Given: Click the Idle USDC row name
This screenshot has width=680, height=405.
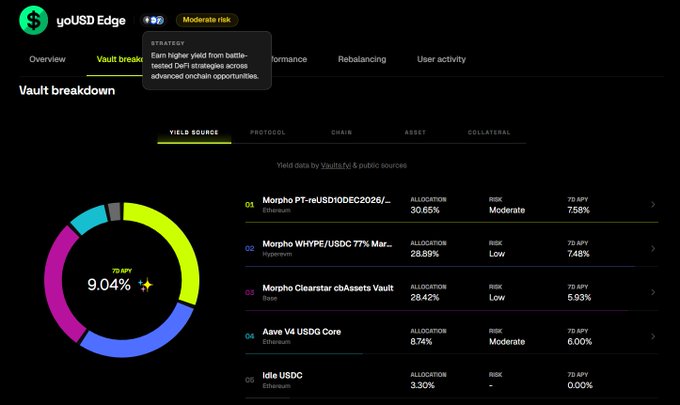Looking at the screenshot, I should (x=282, y=376).
